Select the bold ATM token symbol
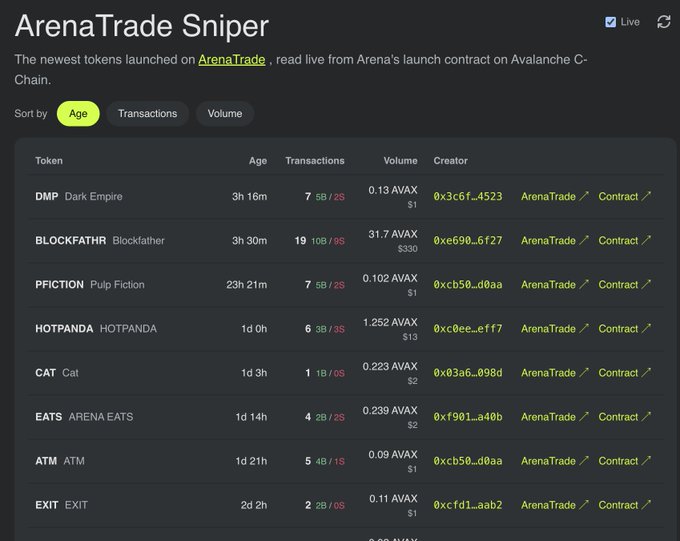The image size is (680, 541). point(46,461)
